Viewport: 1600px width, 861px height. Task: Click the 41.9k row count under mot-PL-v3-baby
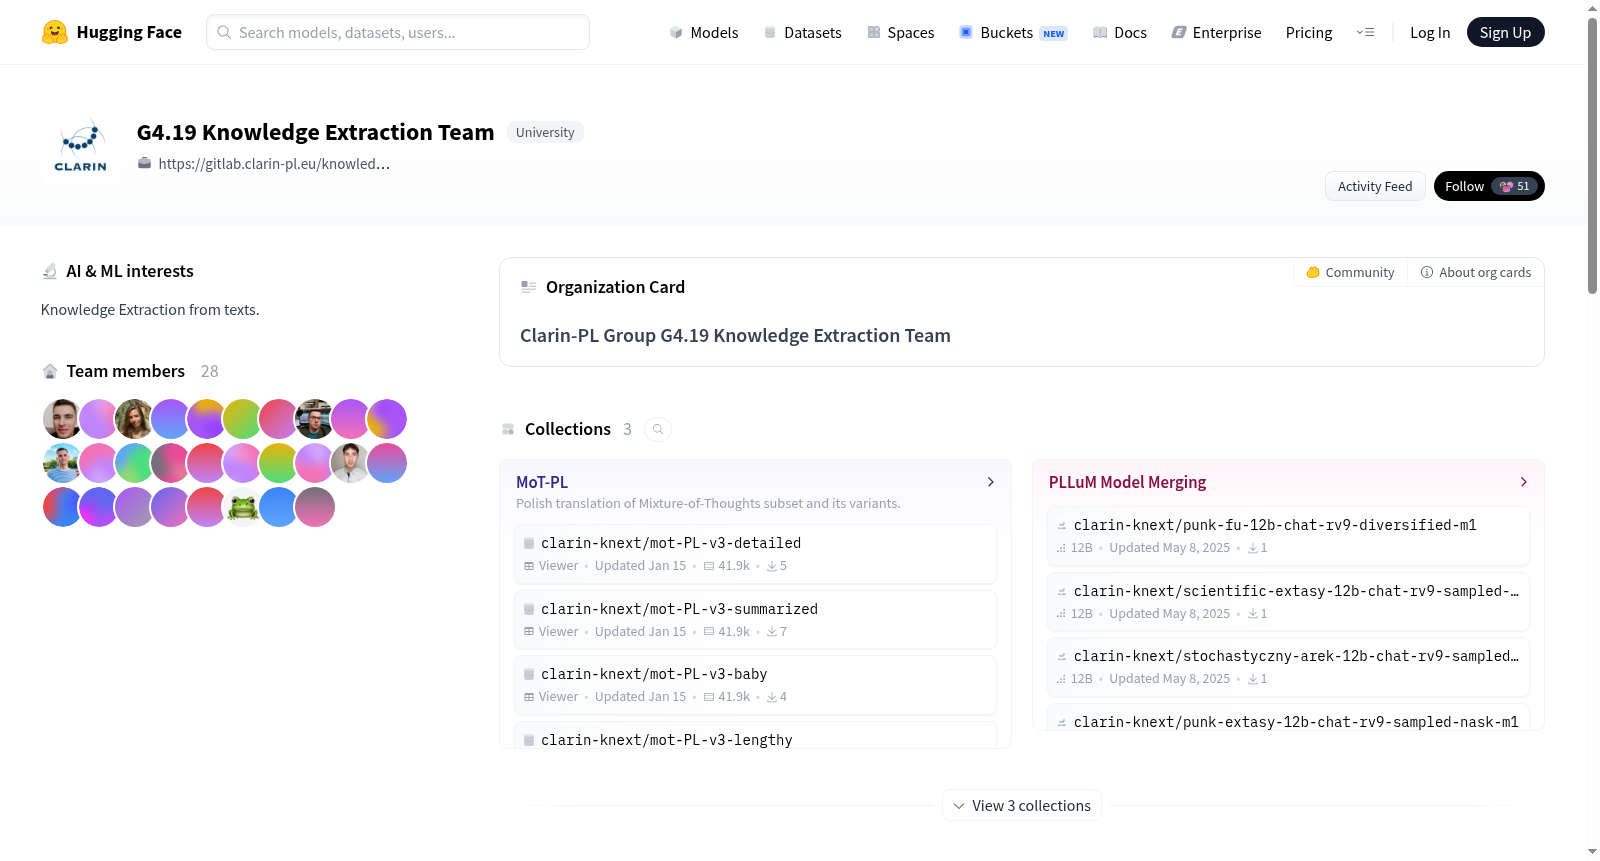[x=734, y=697]
